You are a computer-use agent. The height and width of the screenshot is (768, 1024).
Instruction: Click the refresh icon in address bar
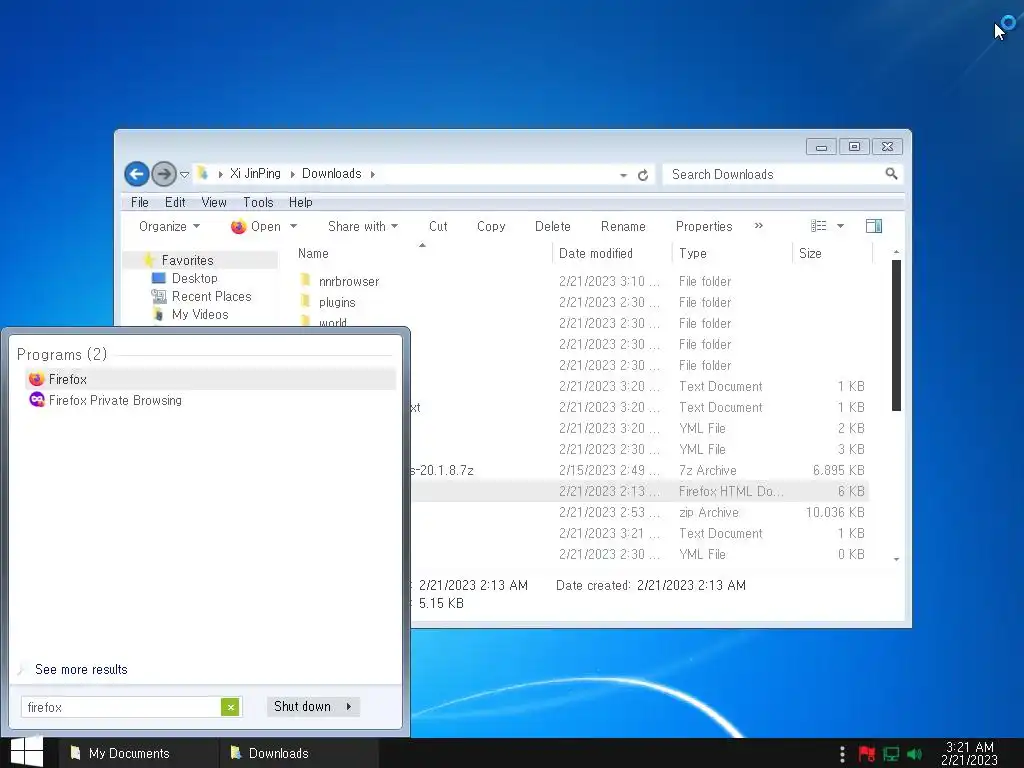(x=643, y=174)
